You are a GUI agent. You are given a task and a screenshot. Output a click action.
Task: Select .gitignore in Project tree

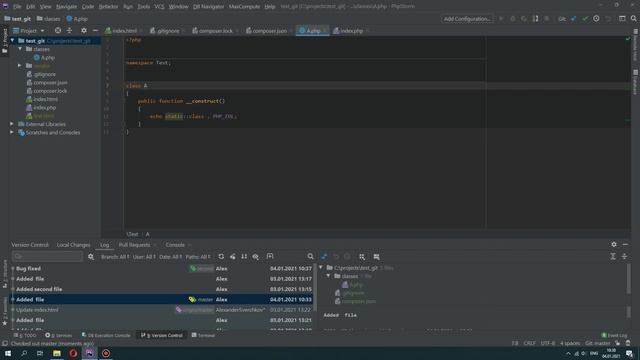coord(44,74)
